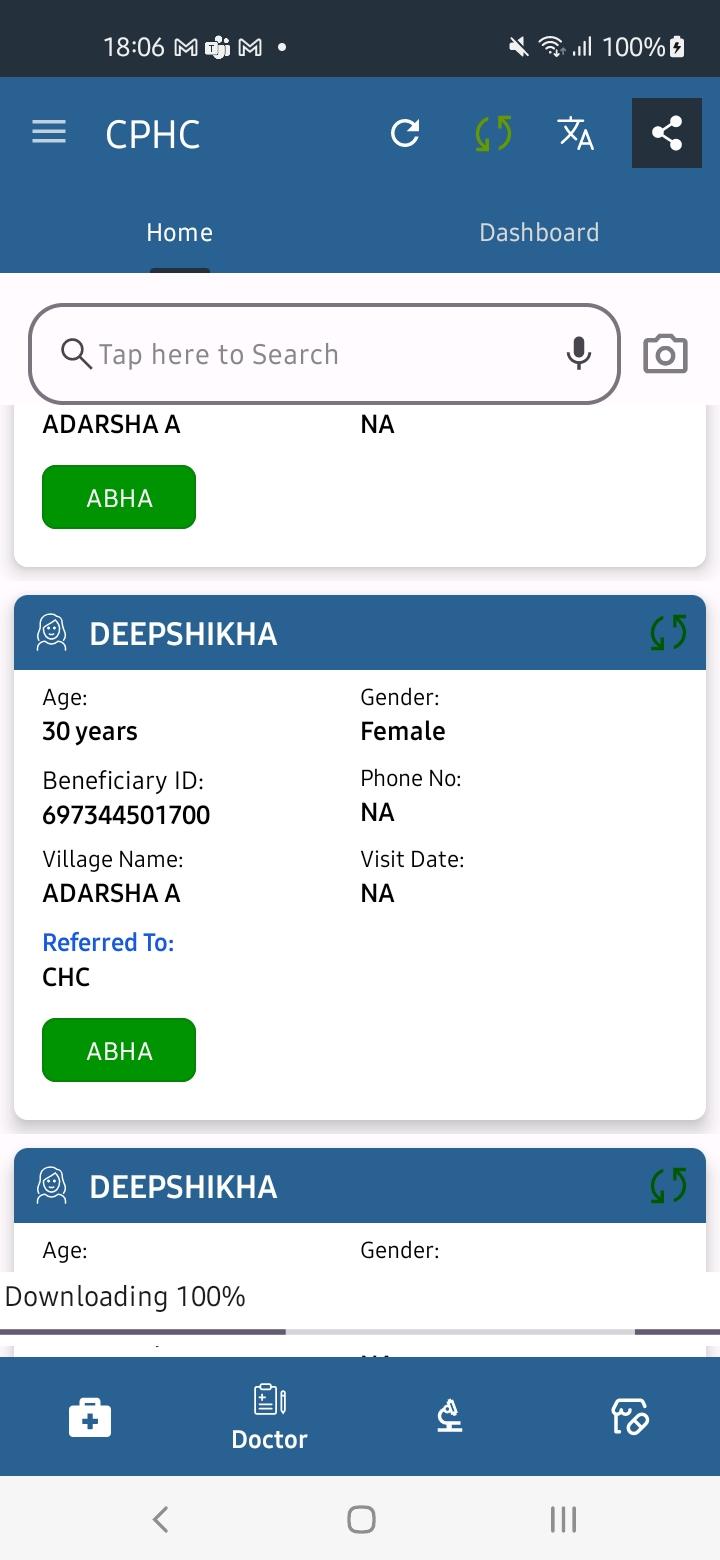Tap the ABHA button under ADARSHA A
Viewport: 720px width, 1560px height.
[x=119, y=497]
